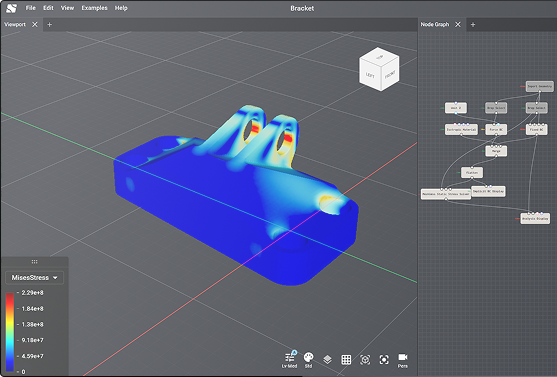
Task: Select the Brep Select node above Force BC
Action: tap(496, 108)
